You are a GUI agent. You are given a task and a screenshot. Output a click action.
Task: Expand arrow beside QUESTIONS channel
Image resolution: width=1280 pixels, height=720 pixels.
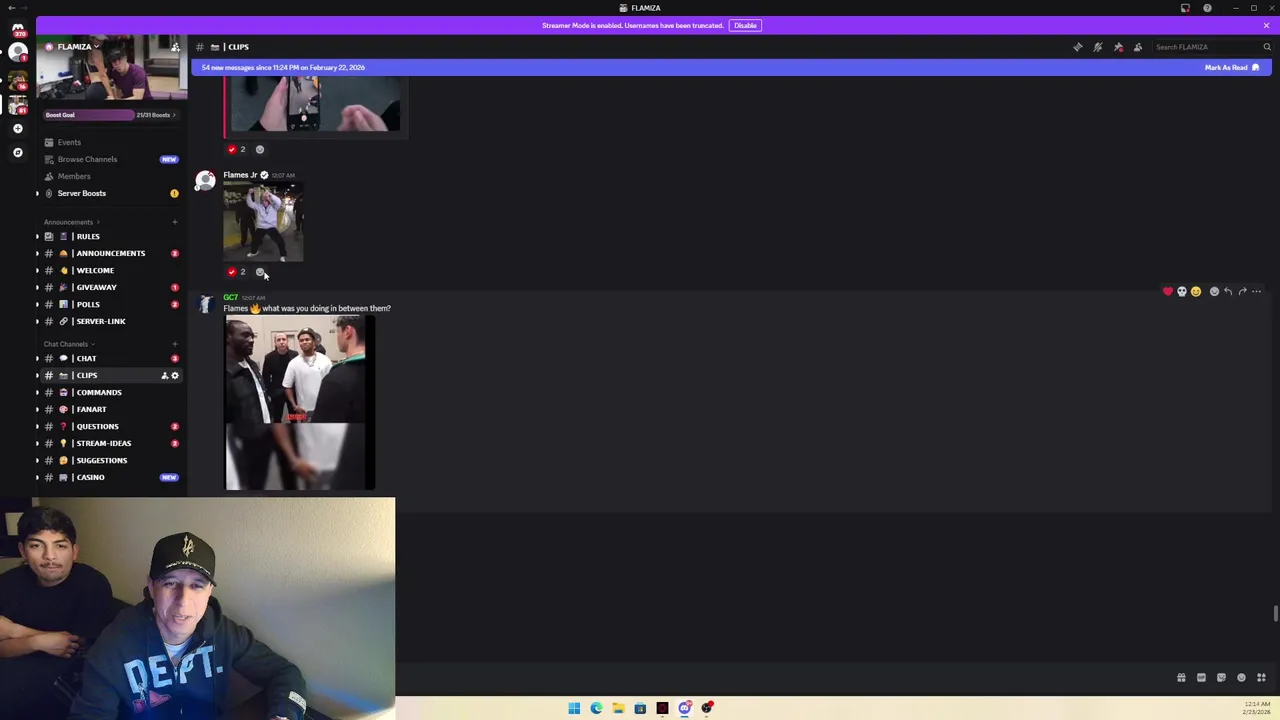(37, 426)
